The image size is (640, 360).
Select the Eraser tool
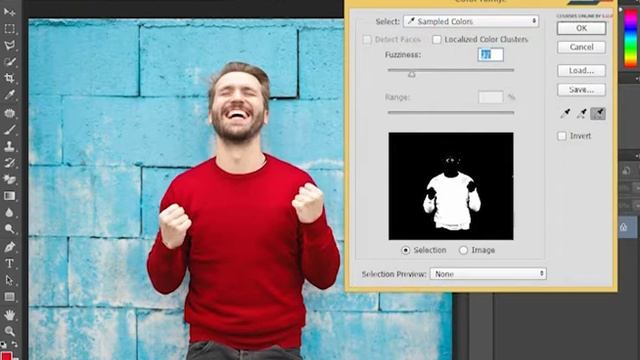(9, 179)
